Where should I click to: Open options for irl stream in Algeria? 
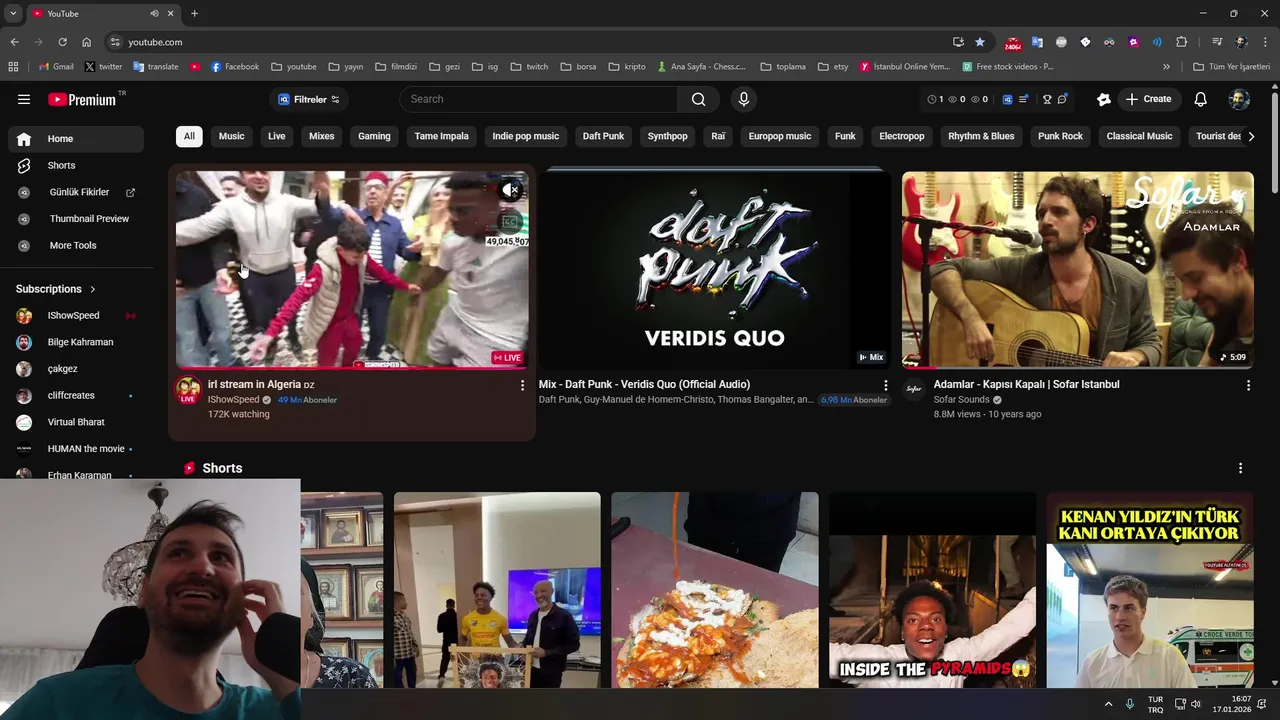(521, 385)
